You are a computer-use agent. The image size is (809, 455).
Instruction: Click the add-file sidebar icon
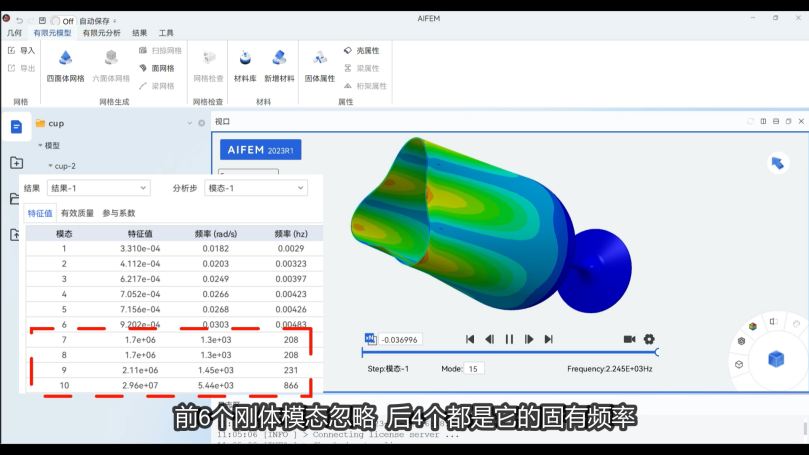16,163
